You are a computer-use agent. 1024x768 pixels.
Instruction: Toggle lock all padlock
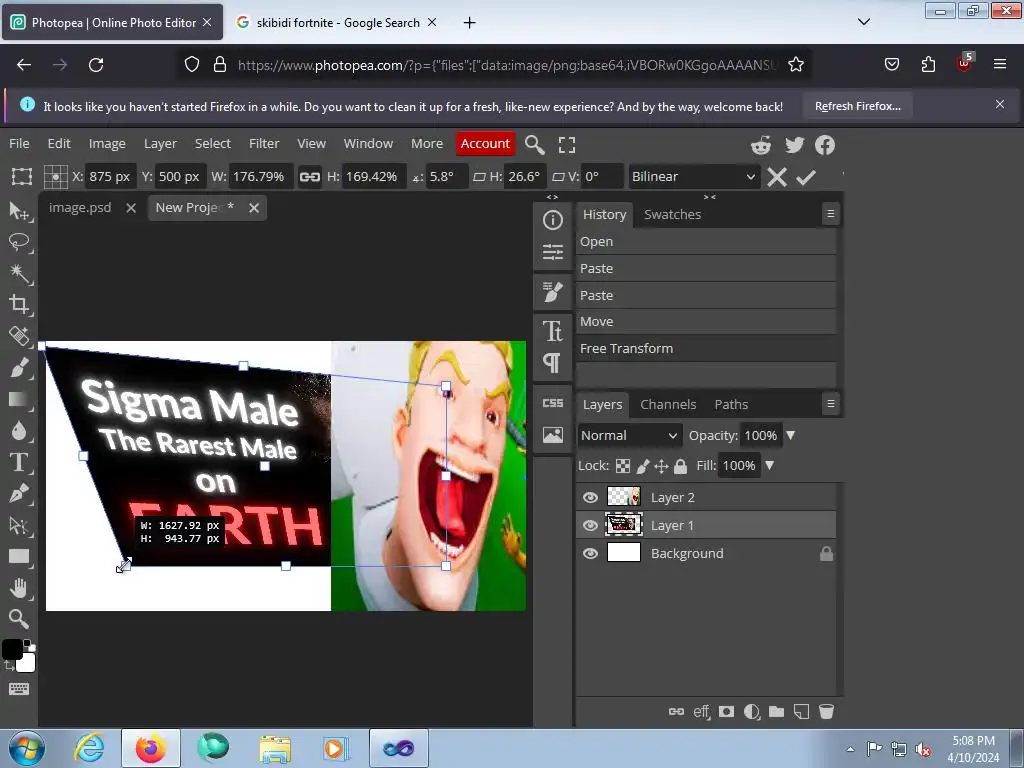pyautogui.click(x=680, y=466)
